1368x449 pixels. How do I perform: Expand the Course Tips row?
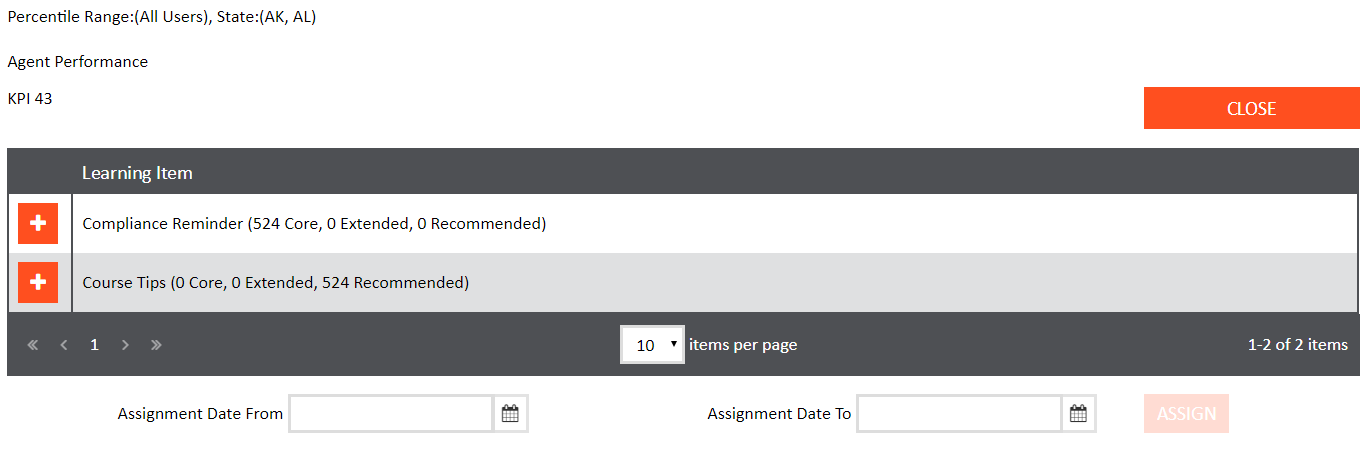[x=38, y=282]
